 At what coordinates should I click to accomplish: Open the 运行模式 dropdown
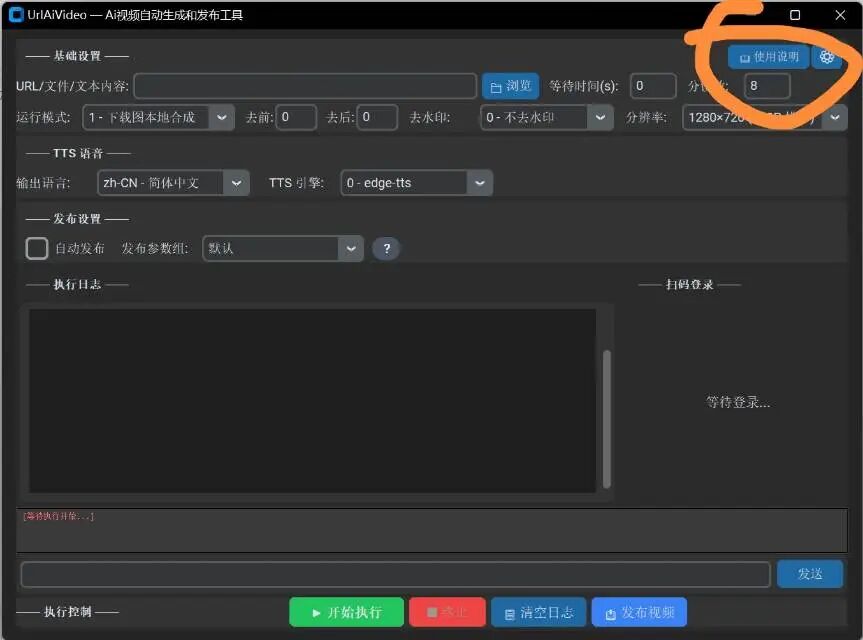(159, 117)
